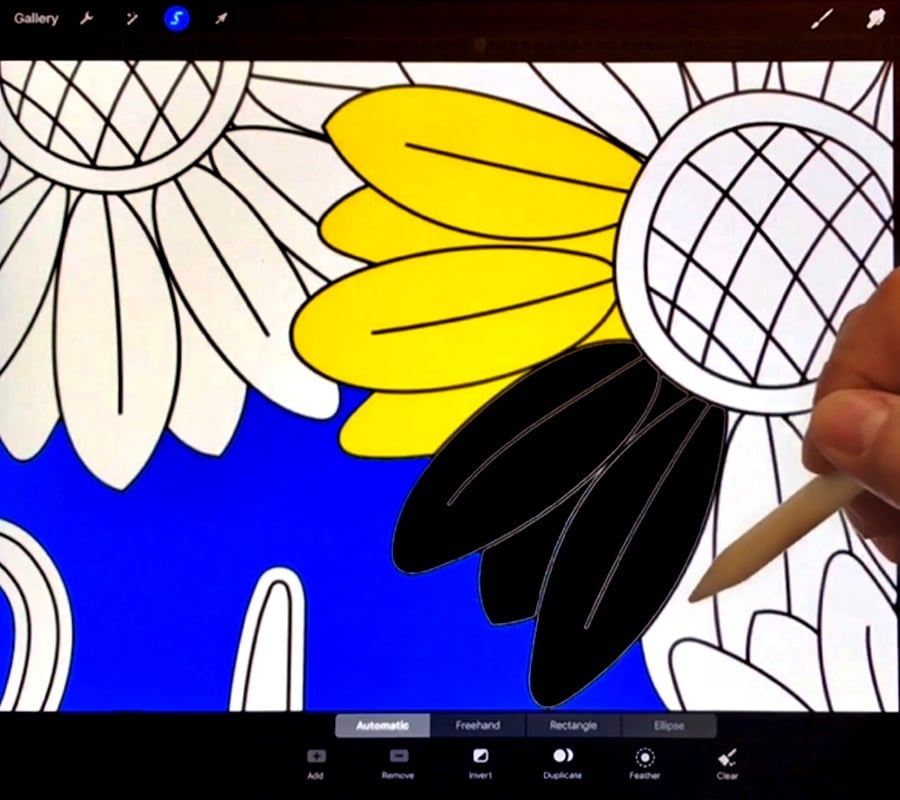Open the Actions wrench menu
The height and width of the screenshot is (800, 900).
tap(87, 18)
